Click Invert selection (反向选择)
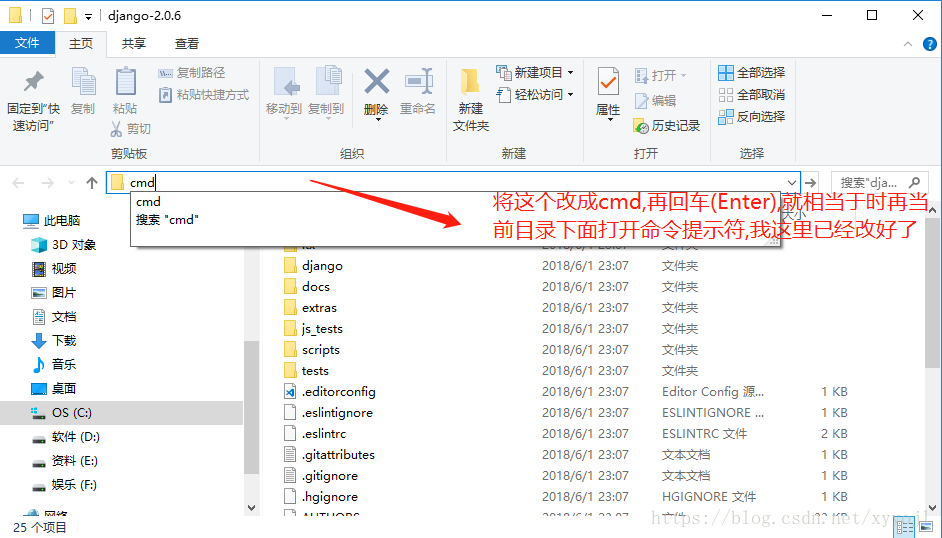Image resolution: width=942 pixels, height=538 pixels. click(x=752, y=116)
